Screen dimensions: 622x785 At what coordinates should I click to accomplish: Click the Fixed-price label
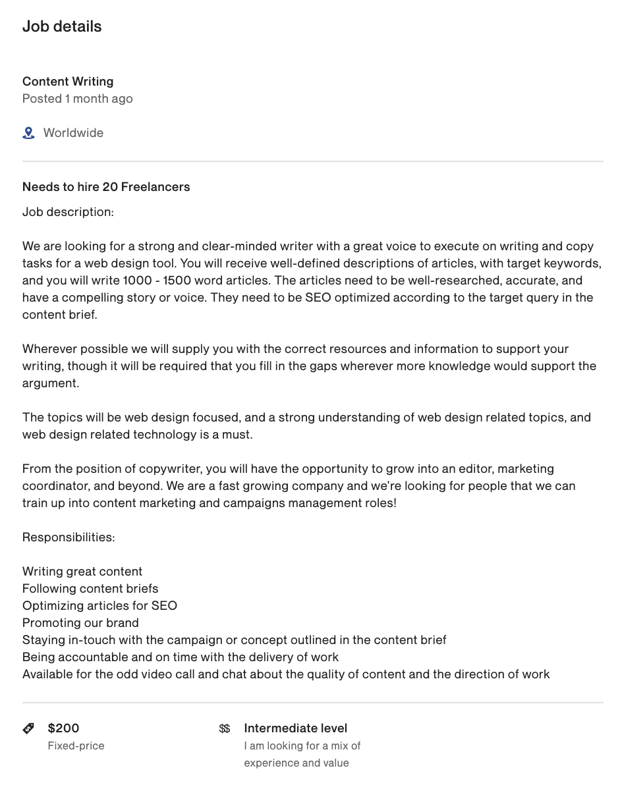(x=76, y=745)
